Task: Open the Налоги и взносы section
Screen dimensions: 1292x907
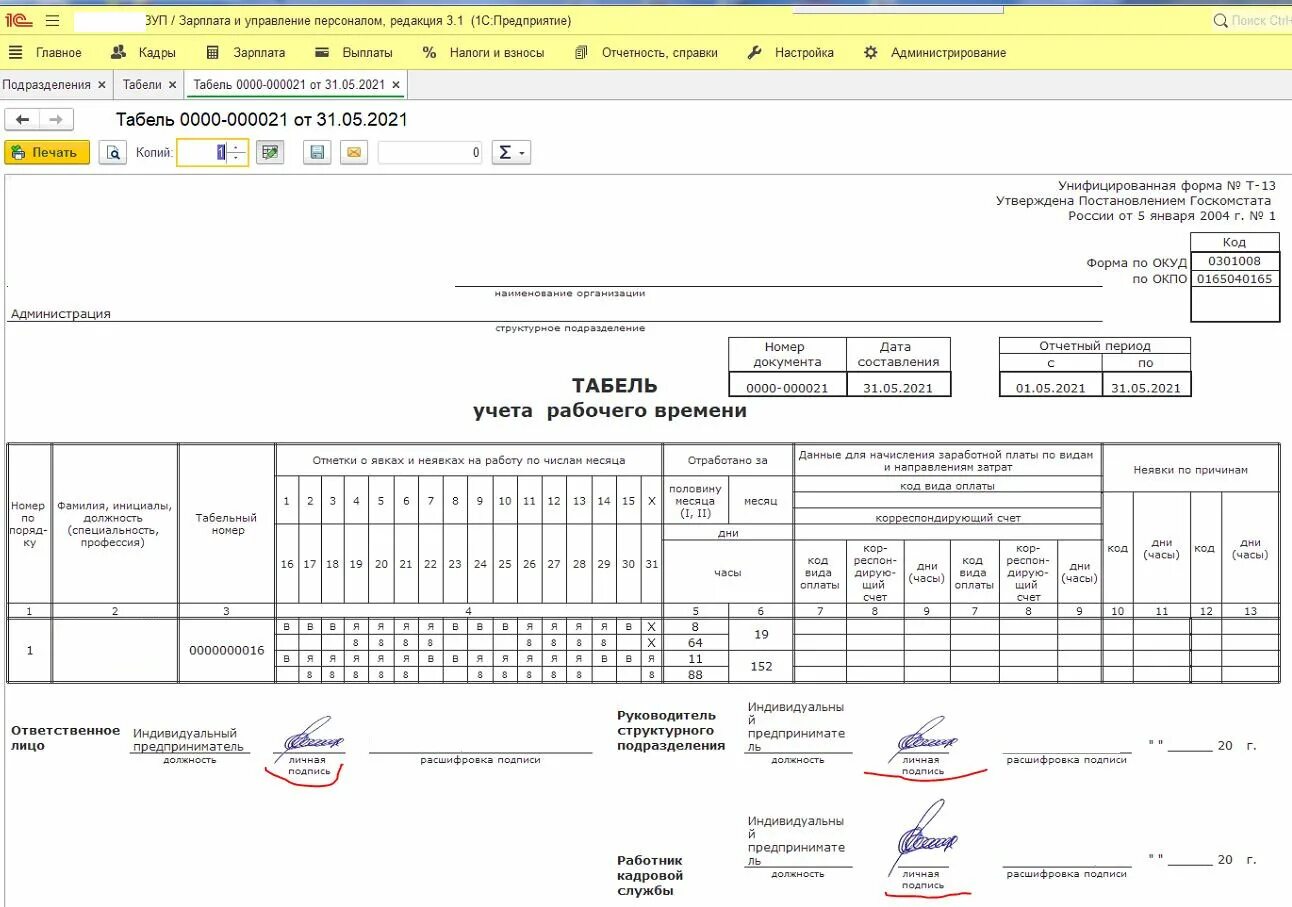Action: tap(497, 53)
